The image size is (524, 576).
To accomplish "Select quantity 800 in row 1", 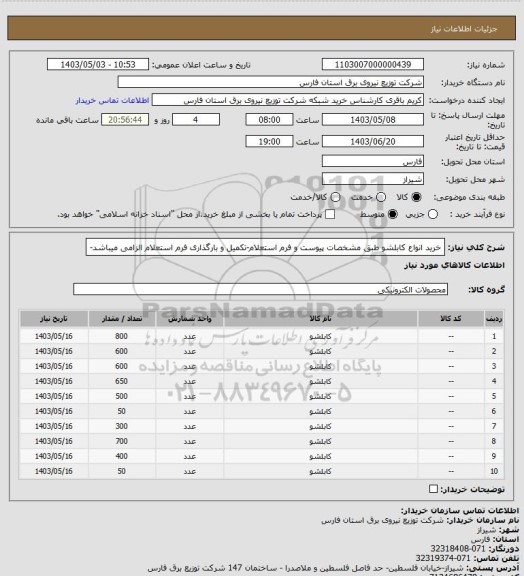I will point(122,336).
